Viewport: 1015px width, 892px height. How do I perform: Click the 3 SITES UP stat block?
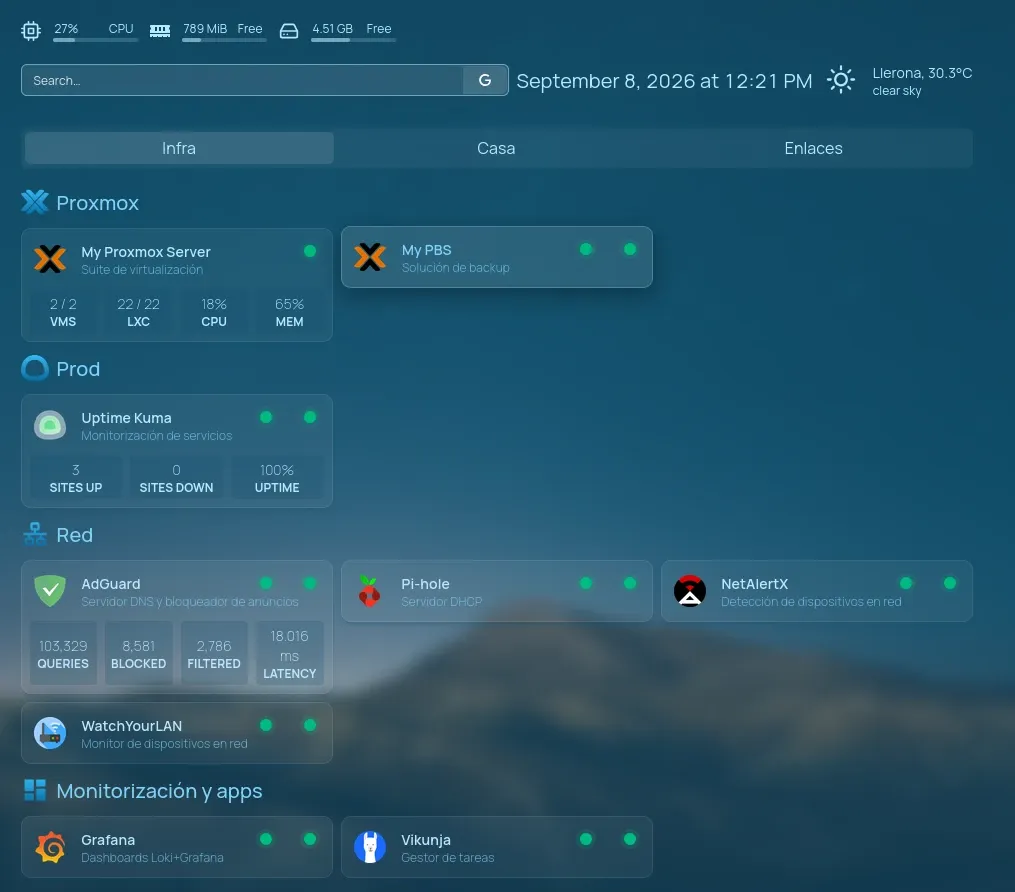pos(76,478)
